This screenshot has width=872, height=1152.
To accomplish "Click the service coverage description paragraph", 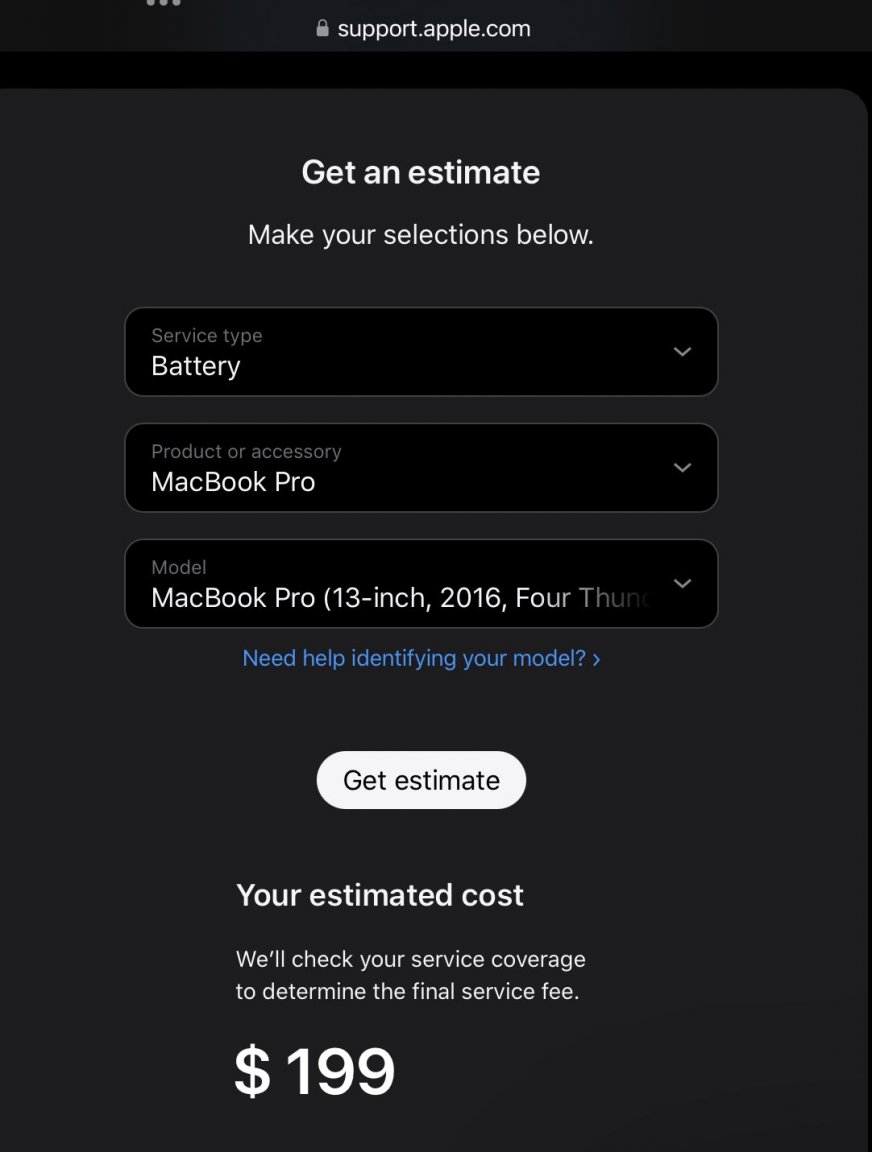I will coord(410,976).
